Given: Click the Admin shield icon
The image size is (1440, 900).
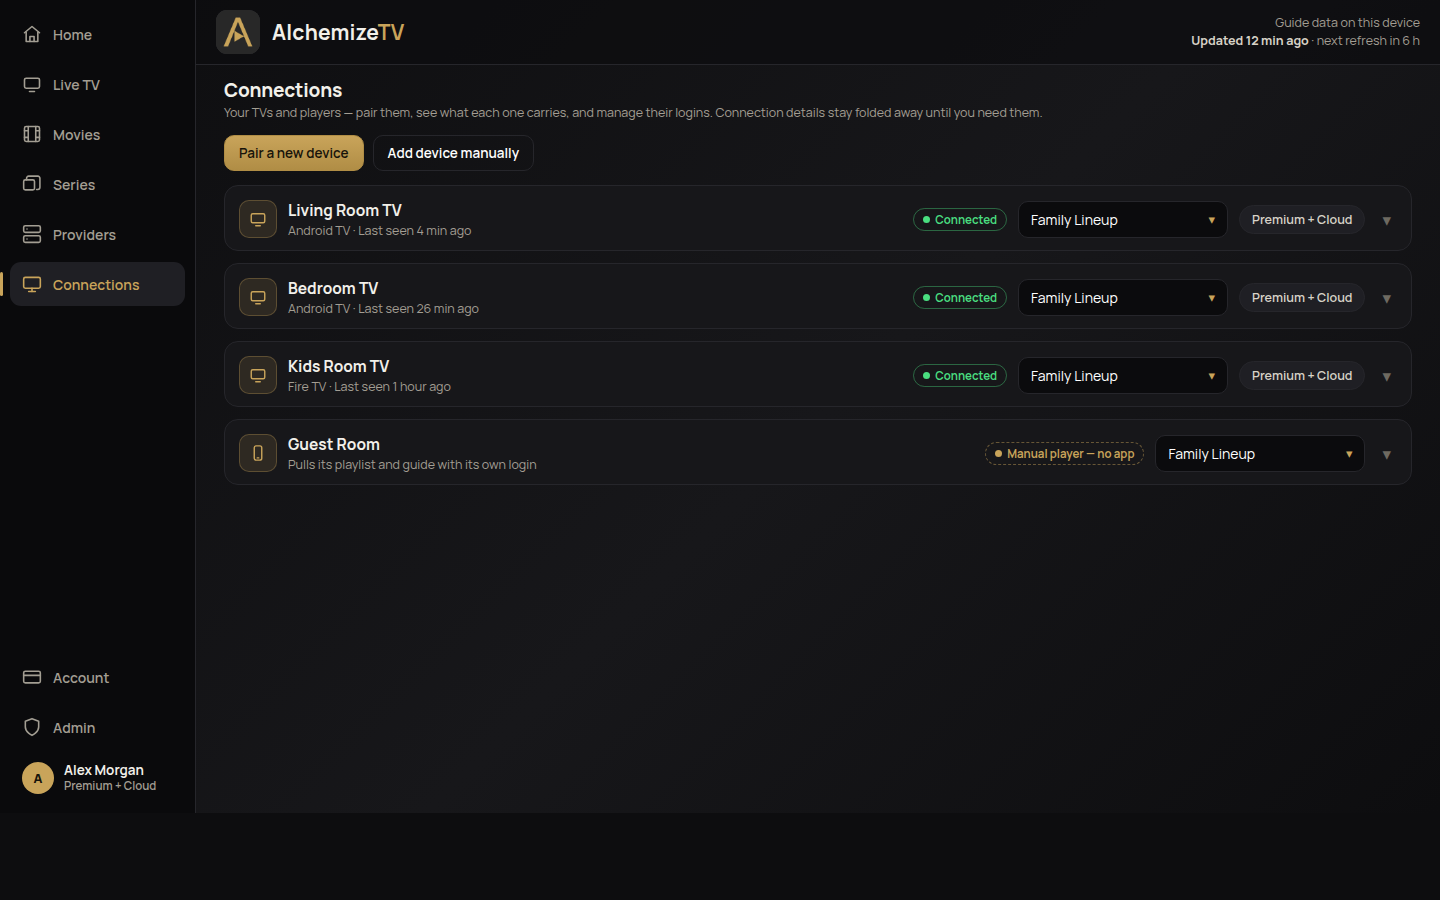Looking at the screenshot, I should (32, 727).
